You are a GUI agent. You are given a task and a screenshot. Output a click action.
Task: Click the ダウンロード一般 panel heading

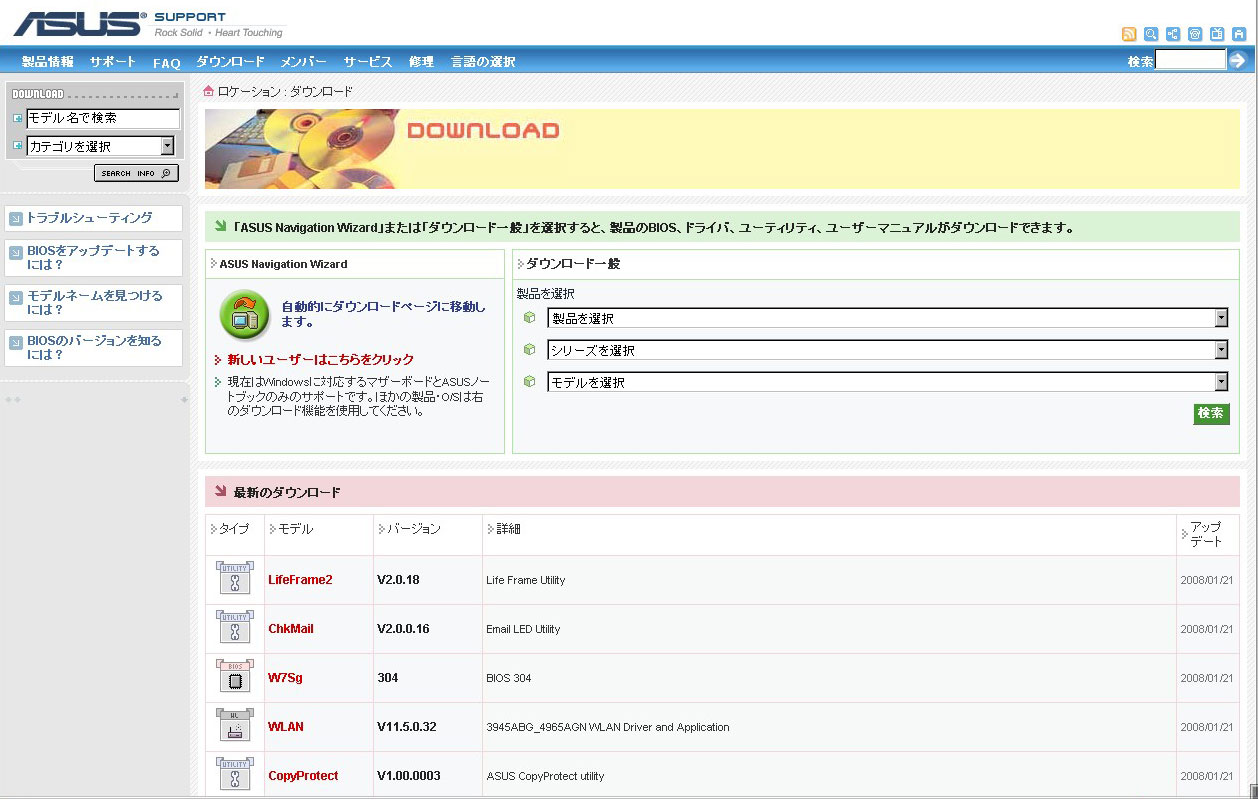[x=573, y=264]
